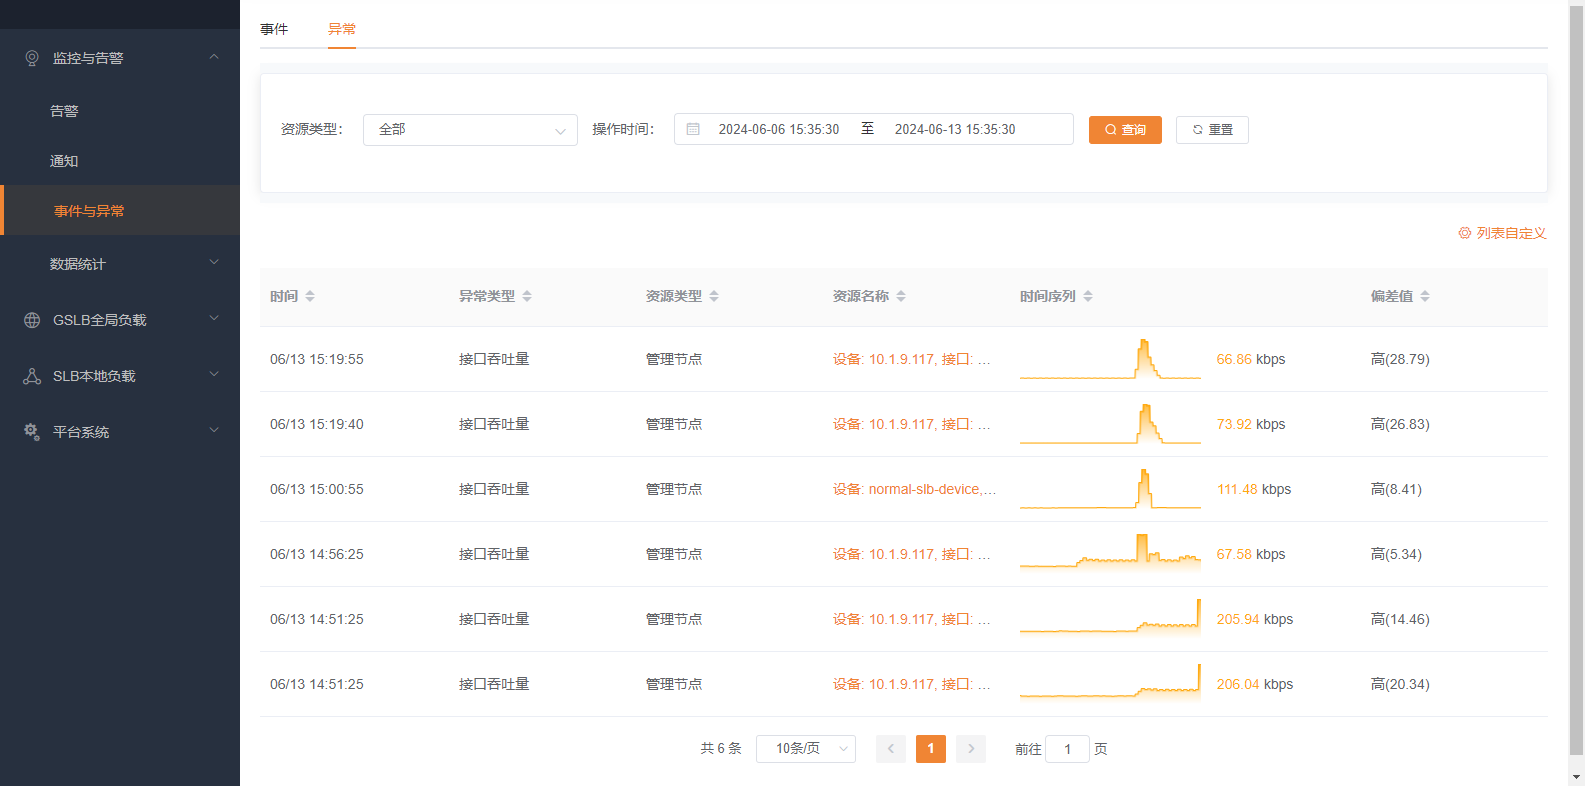Sort by 异常类型 column sort icon
The height and width of the screenshot is (786, 1585).
[x=527, y=296]
